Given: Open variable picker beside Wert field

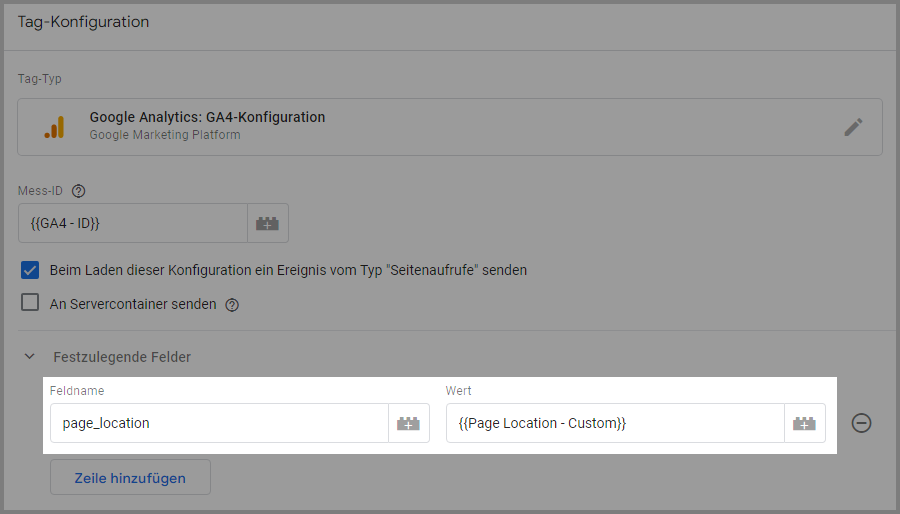Looking at the screenshot, I should (805, 423).
